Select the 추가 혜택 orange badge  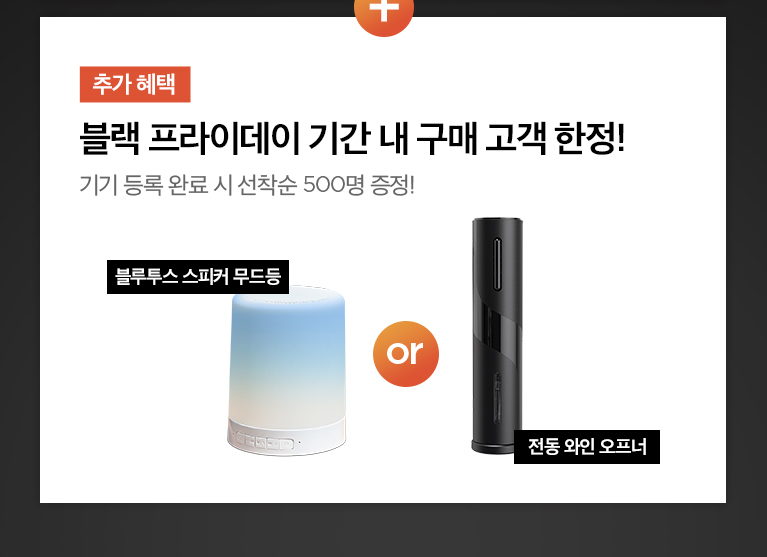point(135,84)
